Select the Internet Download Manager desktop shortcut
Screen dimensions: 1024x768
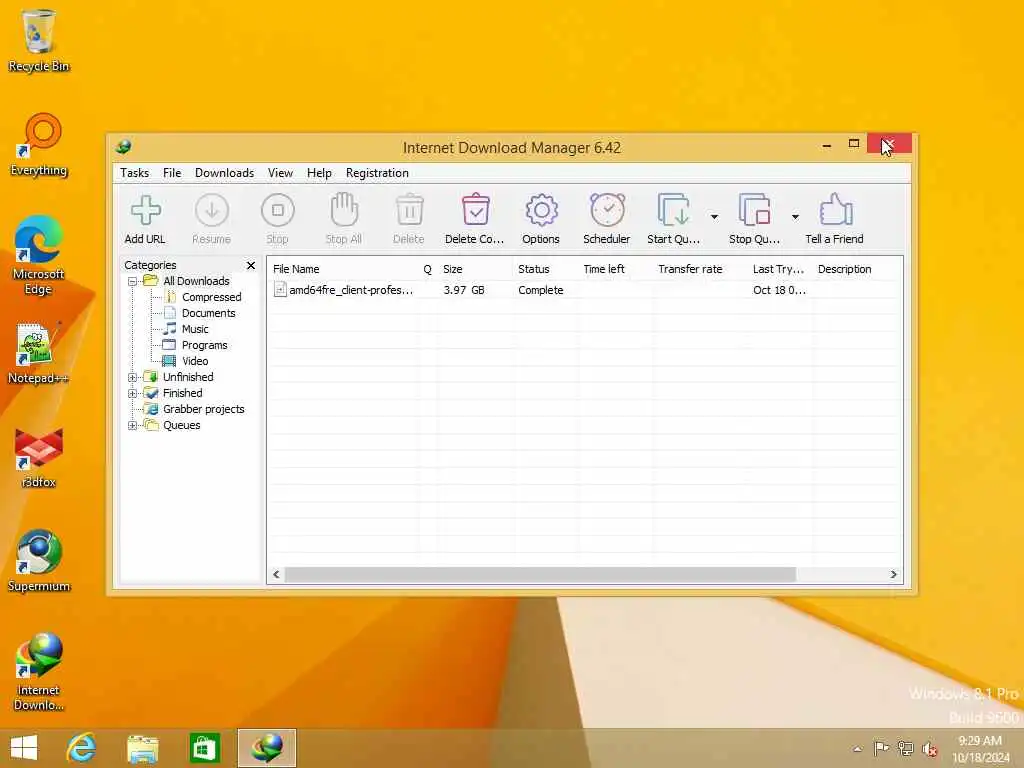coord(39,672)
